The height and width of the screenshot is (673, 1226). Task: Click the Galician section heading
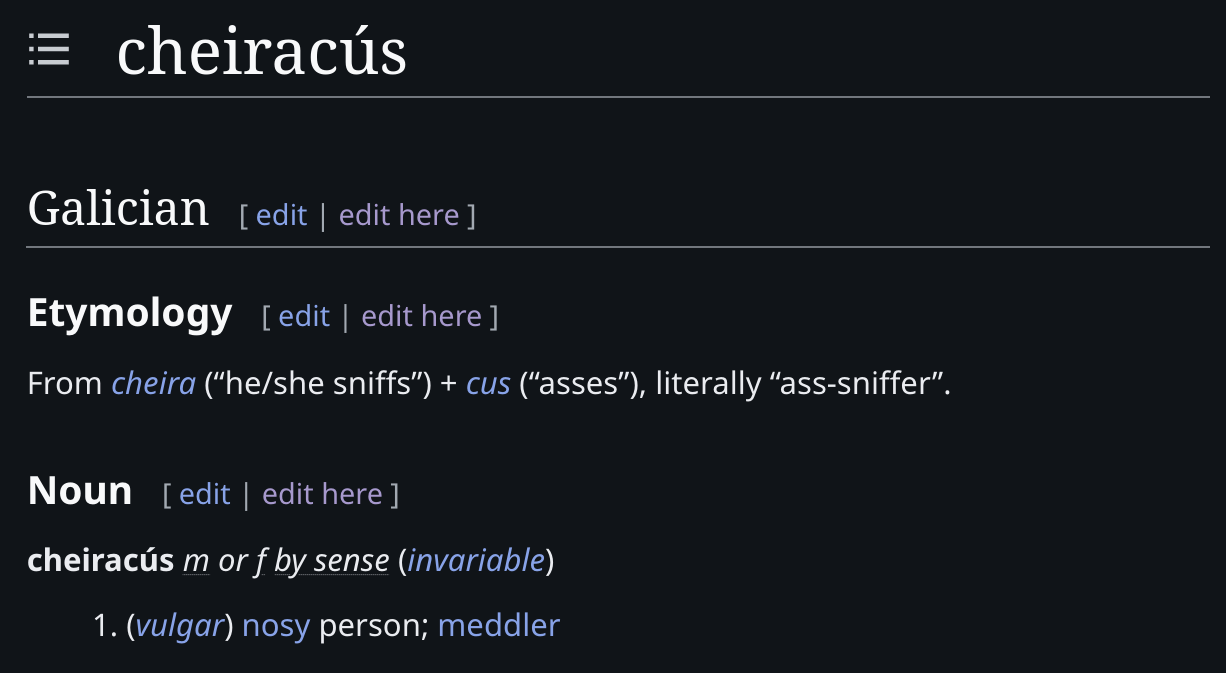118,209
